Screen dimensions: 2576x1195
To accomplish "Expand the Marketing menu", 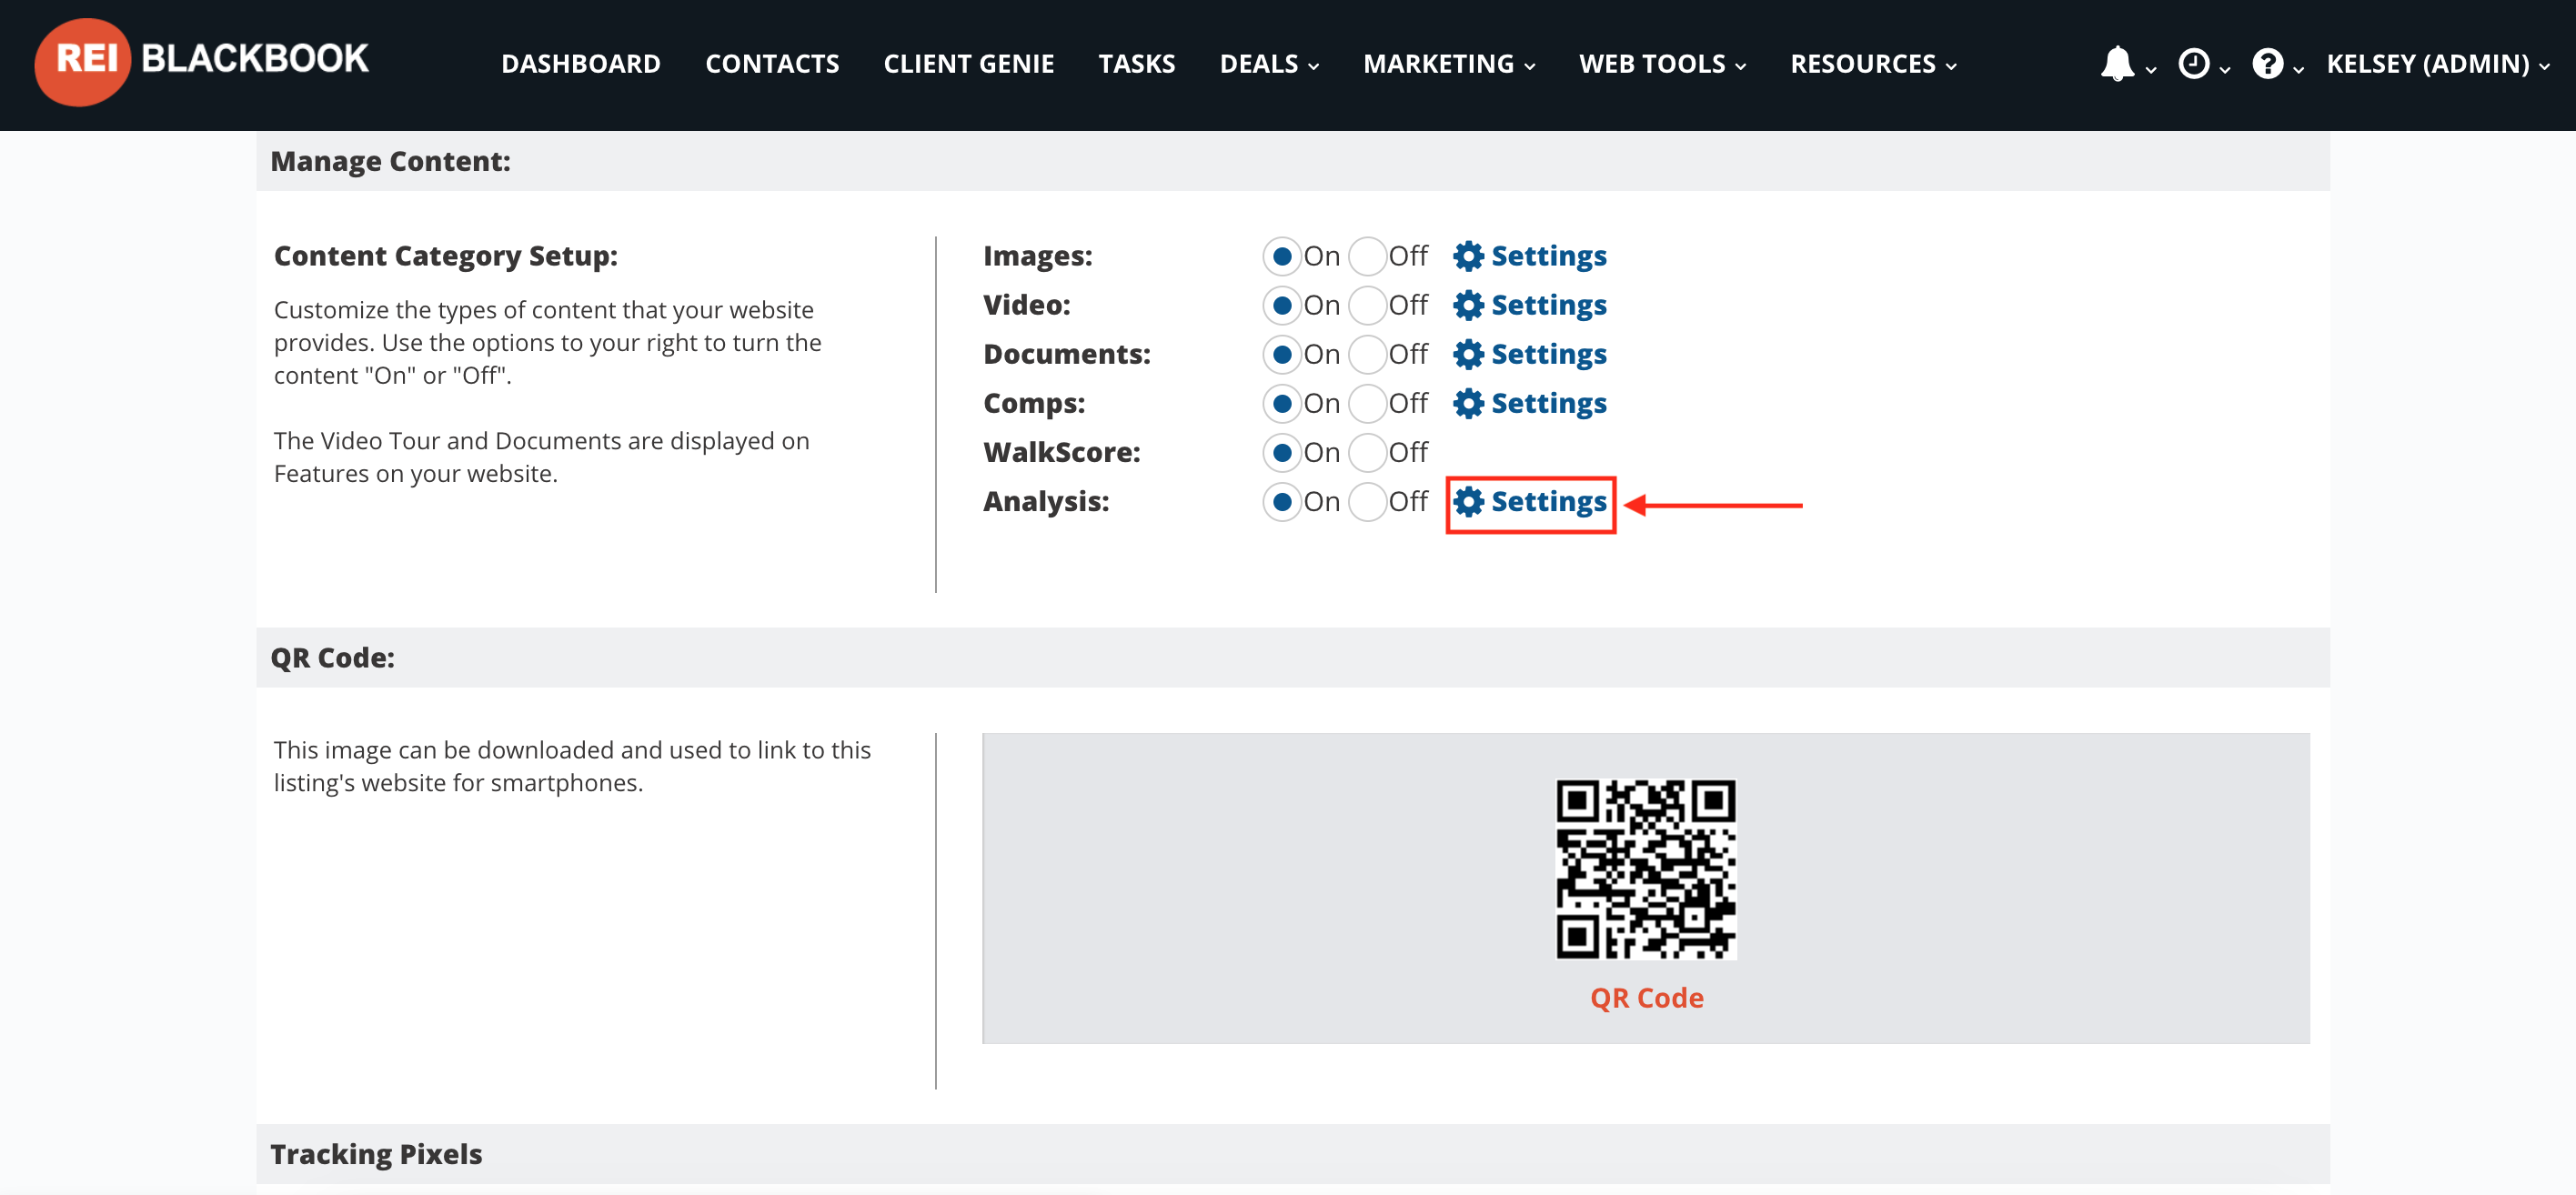I will click(x=1449, y=64).
